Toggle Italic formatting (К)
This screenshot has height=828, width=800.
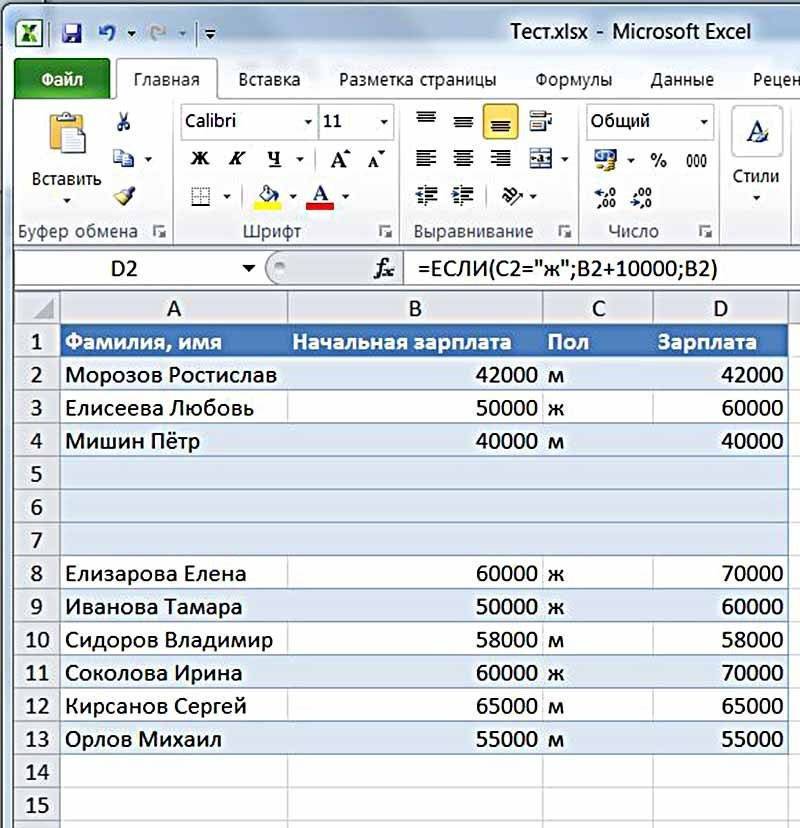click(236, 159)
